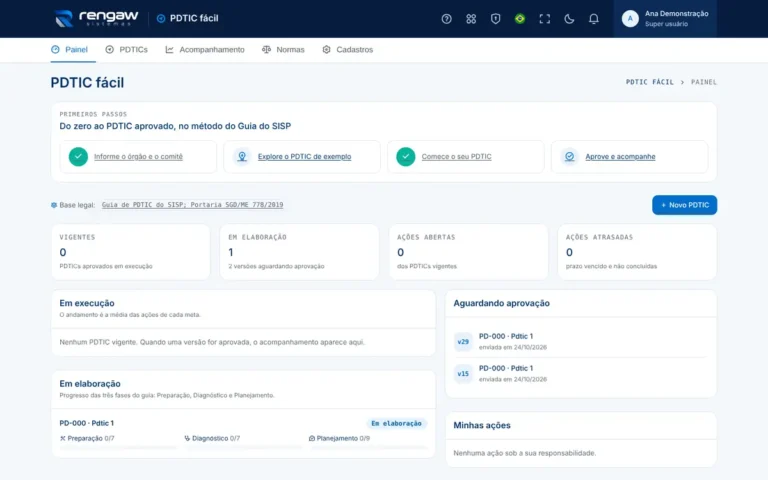Click the 'Em elaboração' status badge

(396, 423)
